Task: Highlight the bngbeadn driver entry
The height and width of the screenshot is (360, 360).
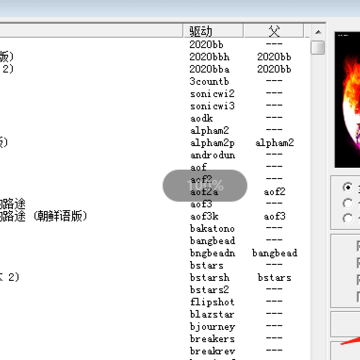Action: pos(212,253)
